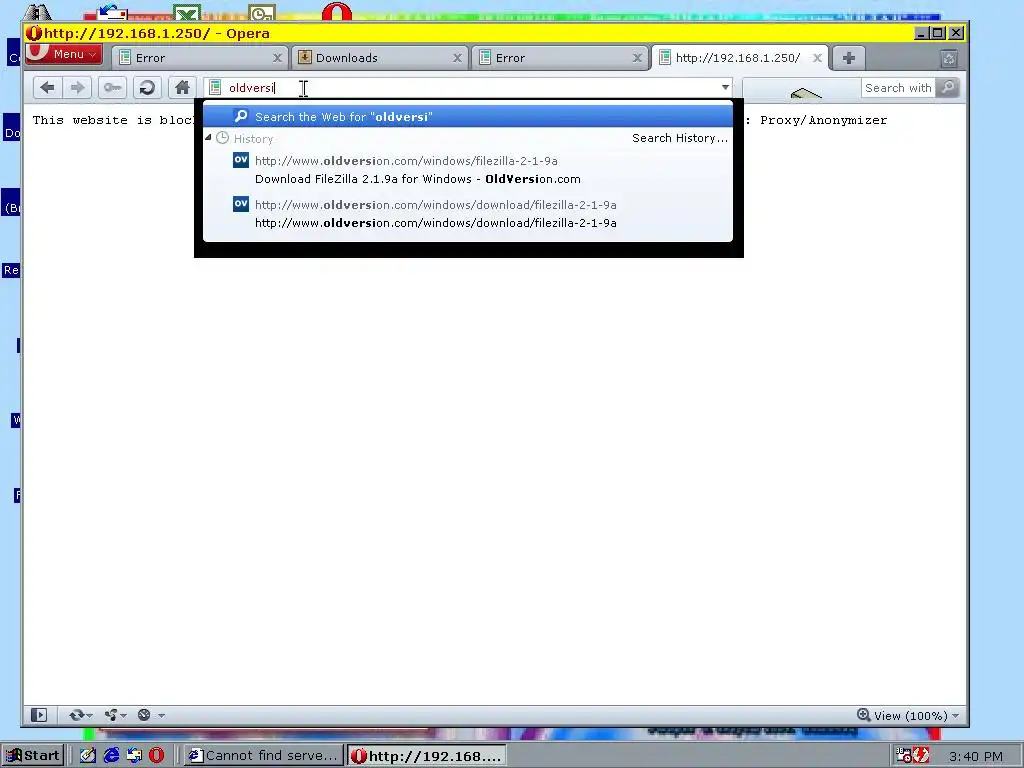
Task: Switch to the Downloads tab
Action: [x=380, y=58]
